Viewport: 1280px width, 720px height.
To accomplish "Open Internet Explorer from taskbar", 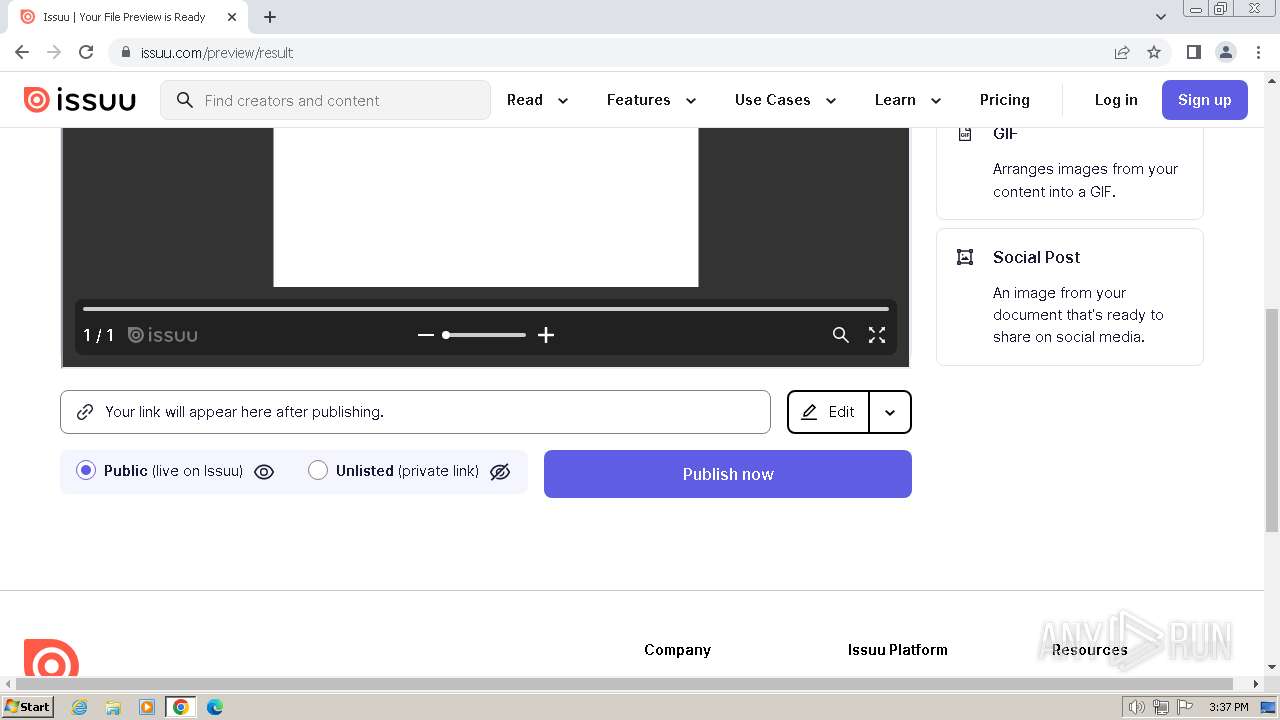I will 79,707.
